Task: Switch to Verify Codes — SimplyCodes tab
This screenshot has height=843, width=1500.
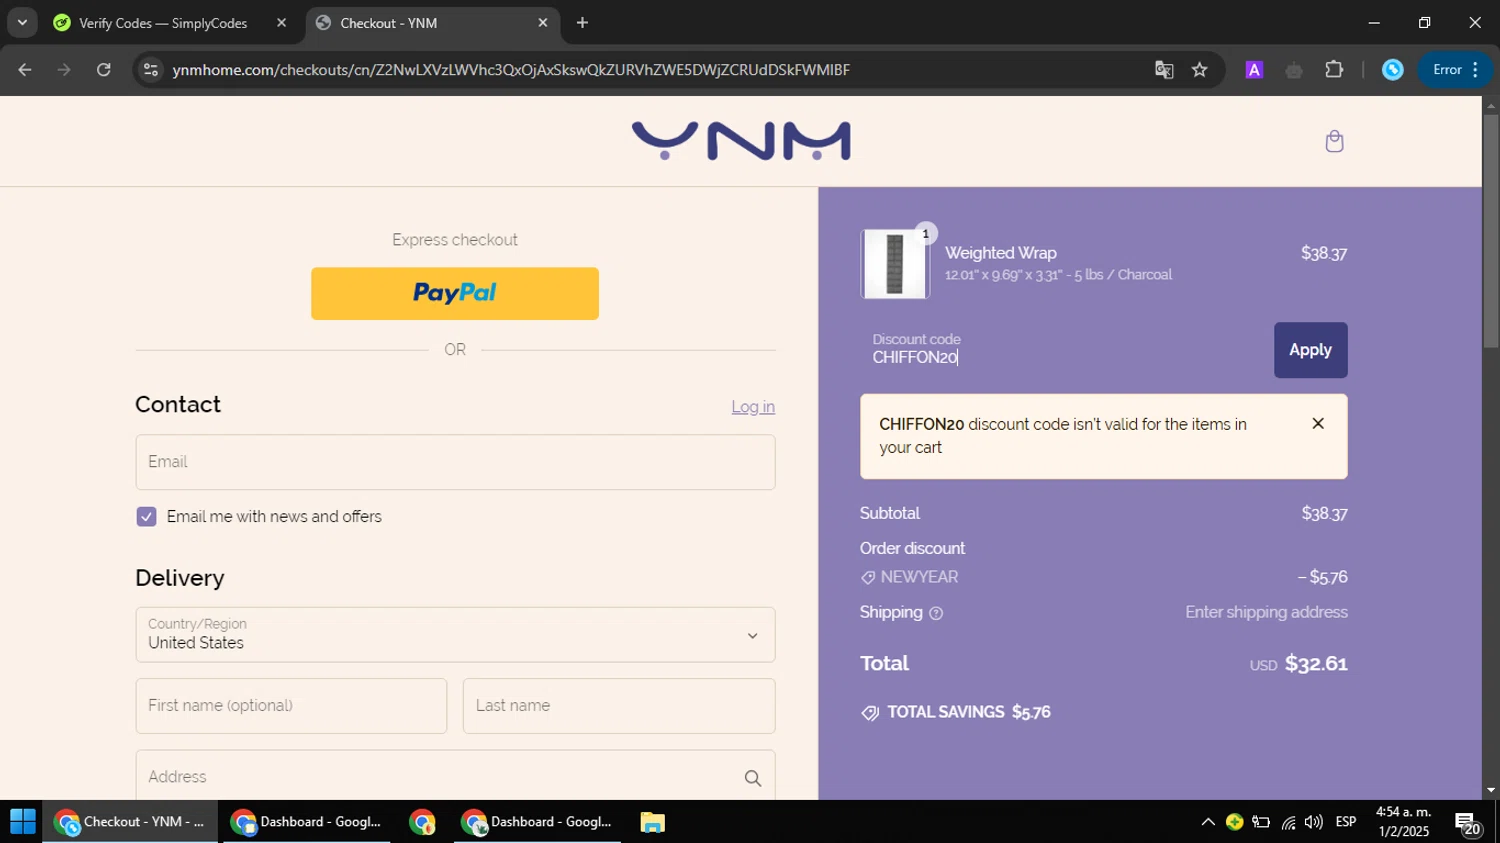Action: pos(170,23)
